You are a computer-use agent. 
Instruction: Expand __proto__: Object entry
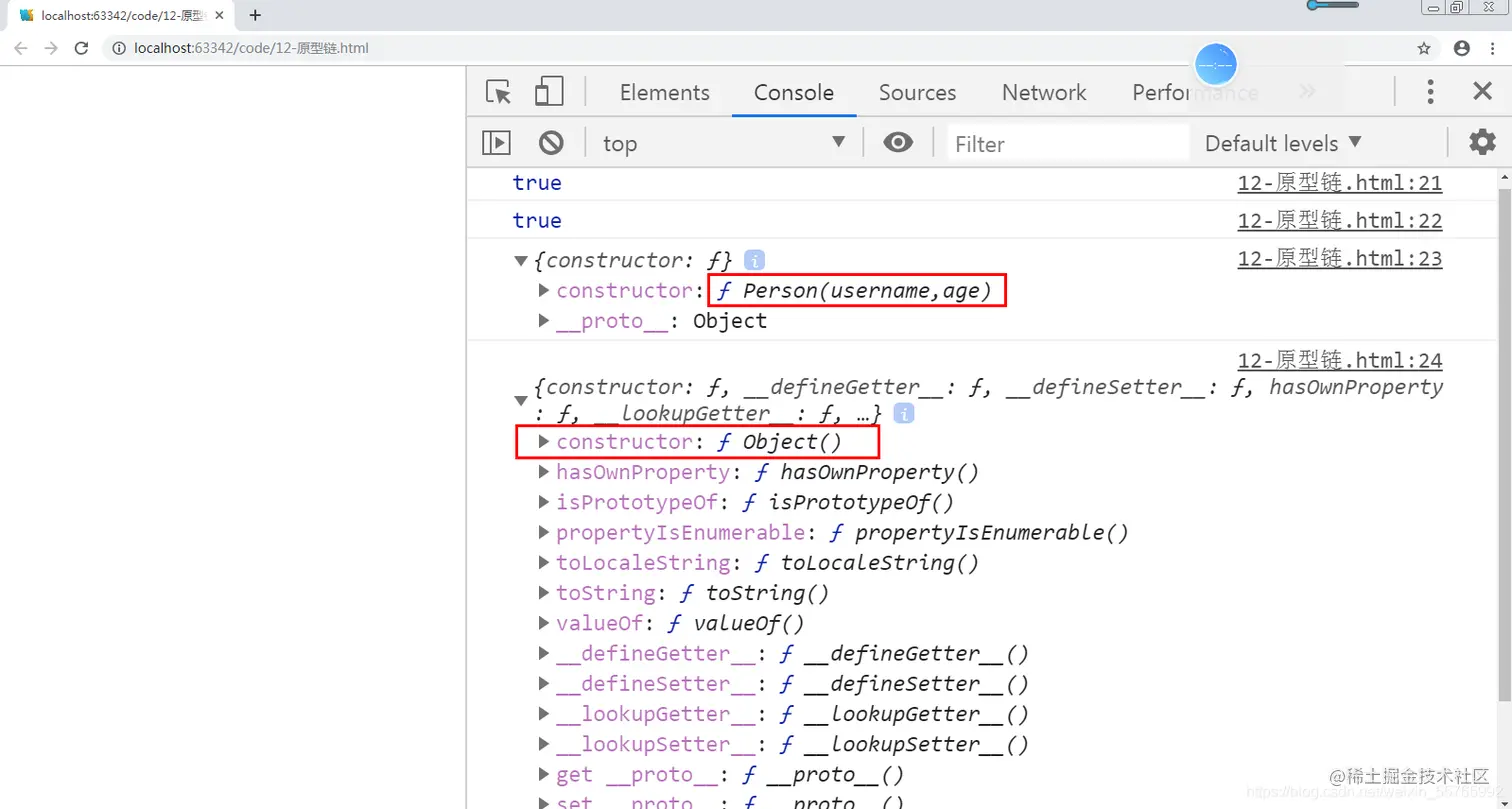[x=544, y=321]
